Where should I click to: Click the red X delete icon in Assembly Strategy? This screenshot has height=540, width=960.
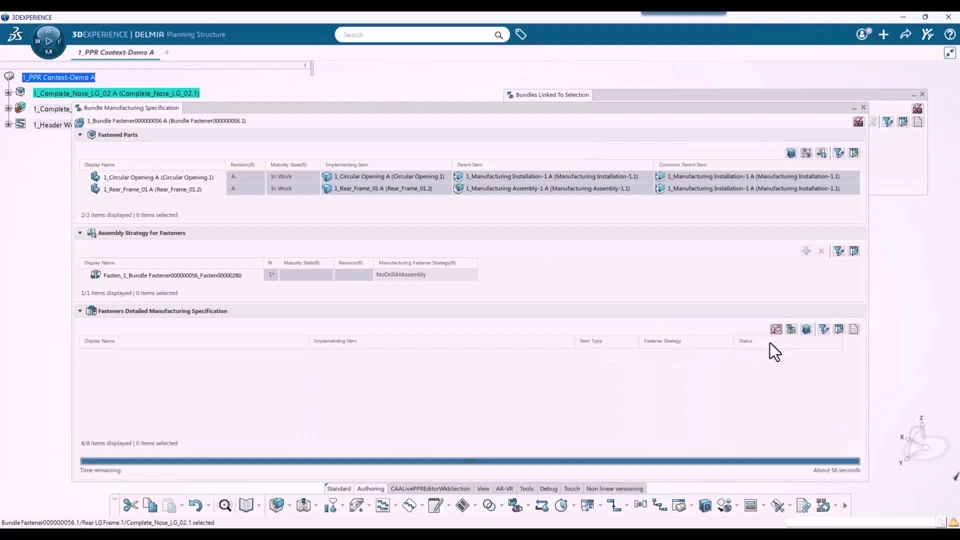(x=822, y=251)
